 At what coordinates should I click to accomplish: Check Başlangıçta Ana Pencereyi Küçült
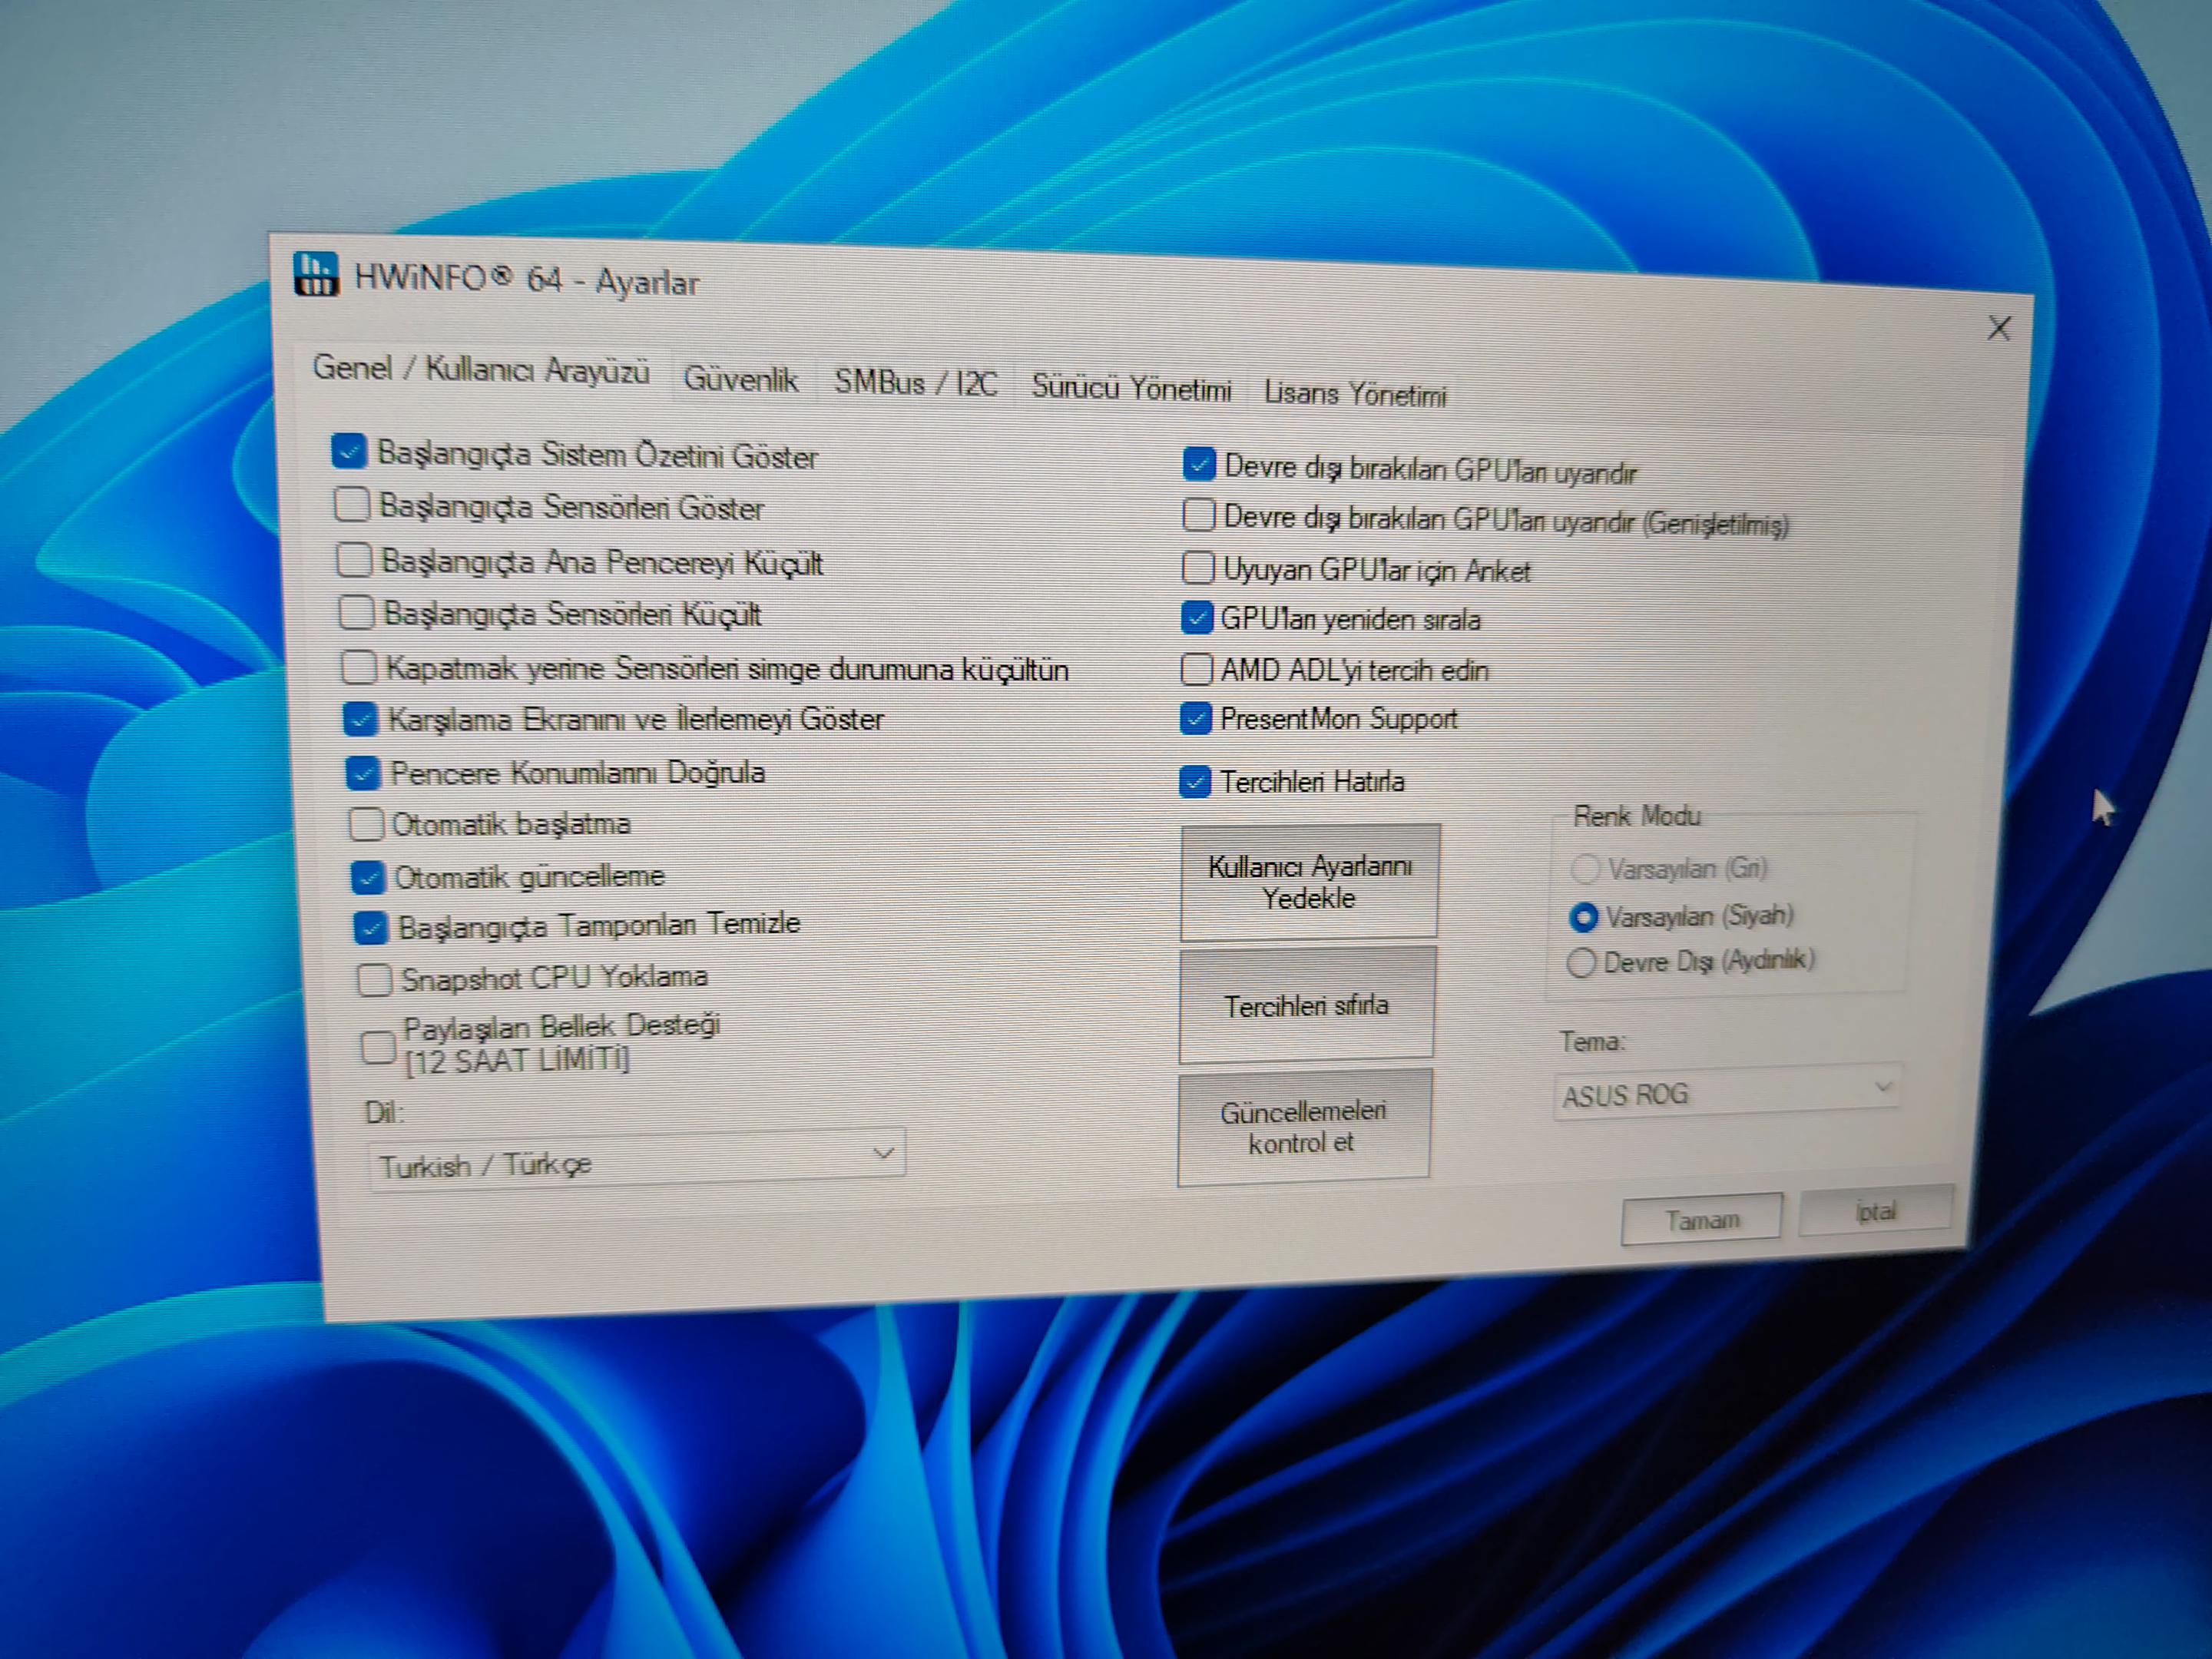click(x=354, y=559)
